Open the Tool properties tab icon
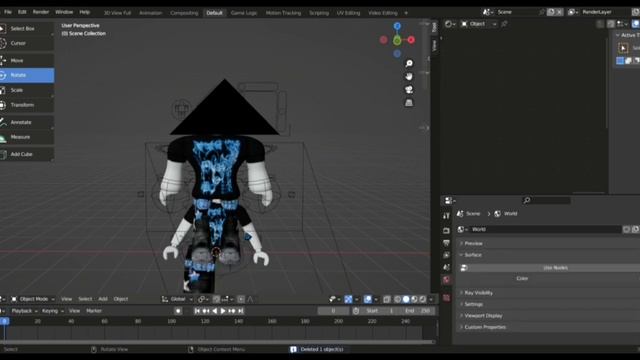Image resolution: width=640 pixels, height=360 pixels. [446, 216]
